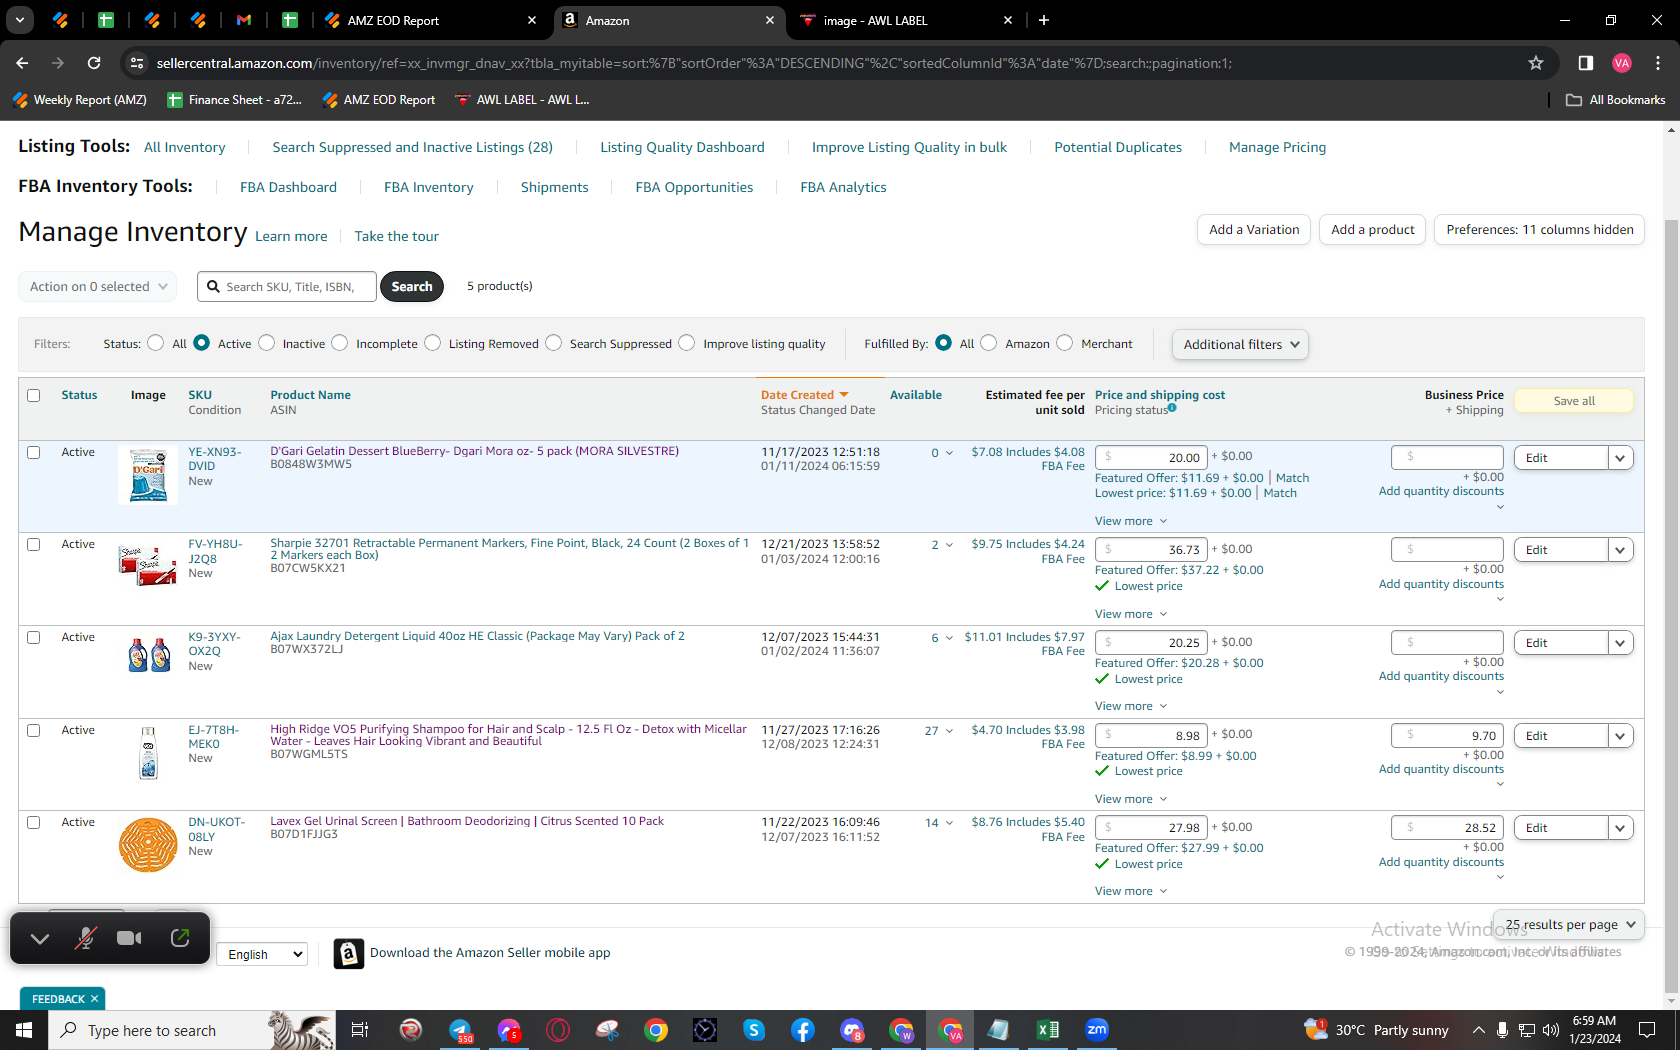The height and width of the screenshot is (1050, 1680).
Task: Select the Search Suppressed status filter
Action: [554, 343]
